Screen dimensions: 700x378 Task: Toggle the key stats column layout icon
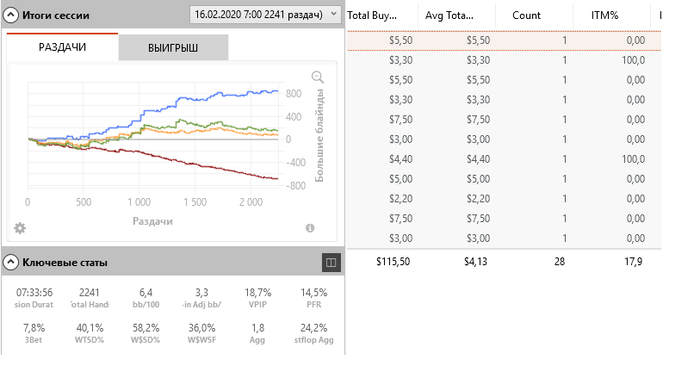[x=331, y=262]
